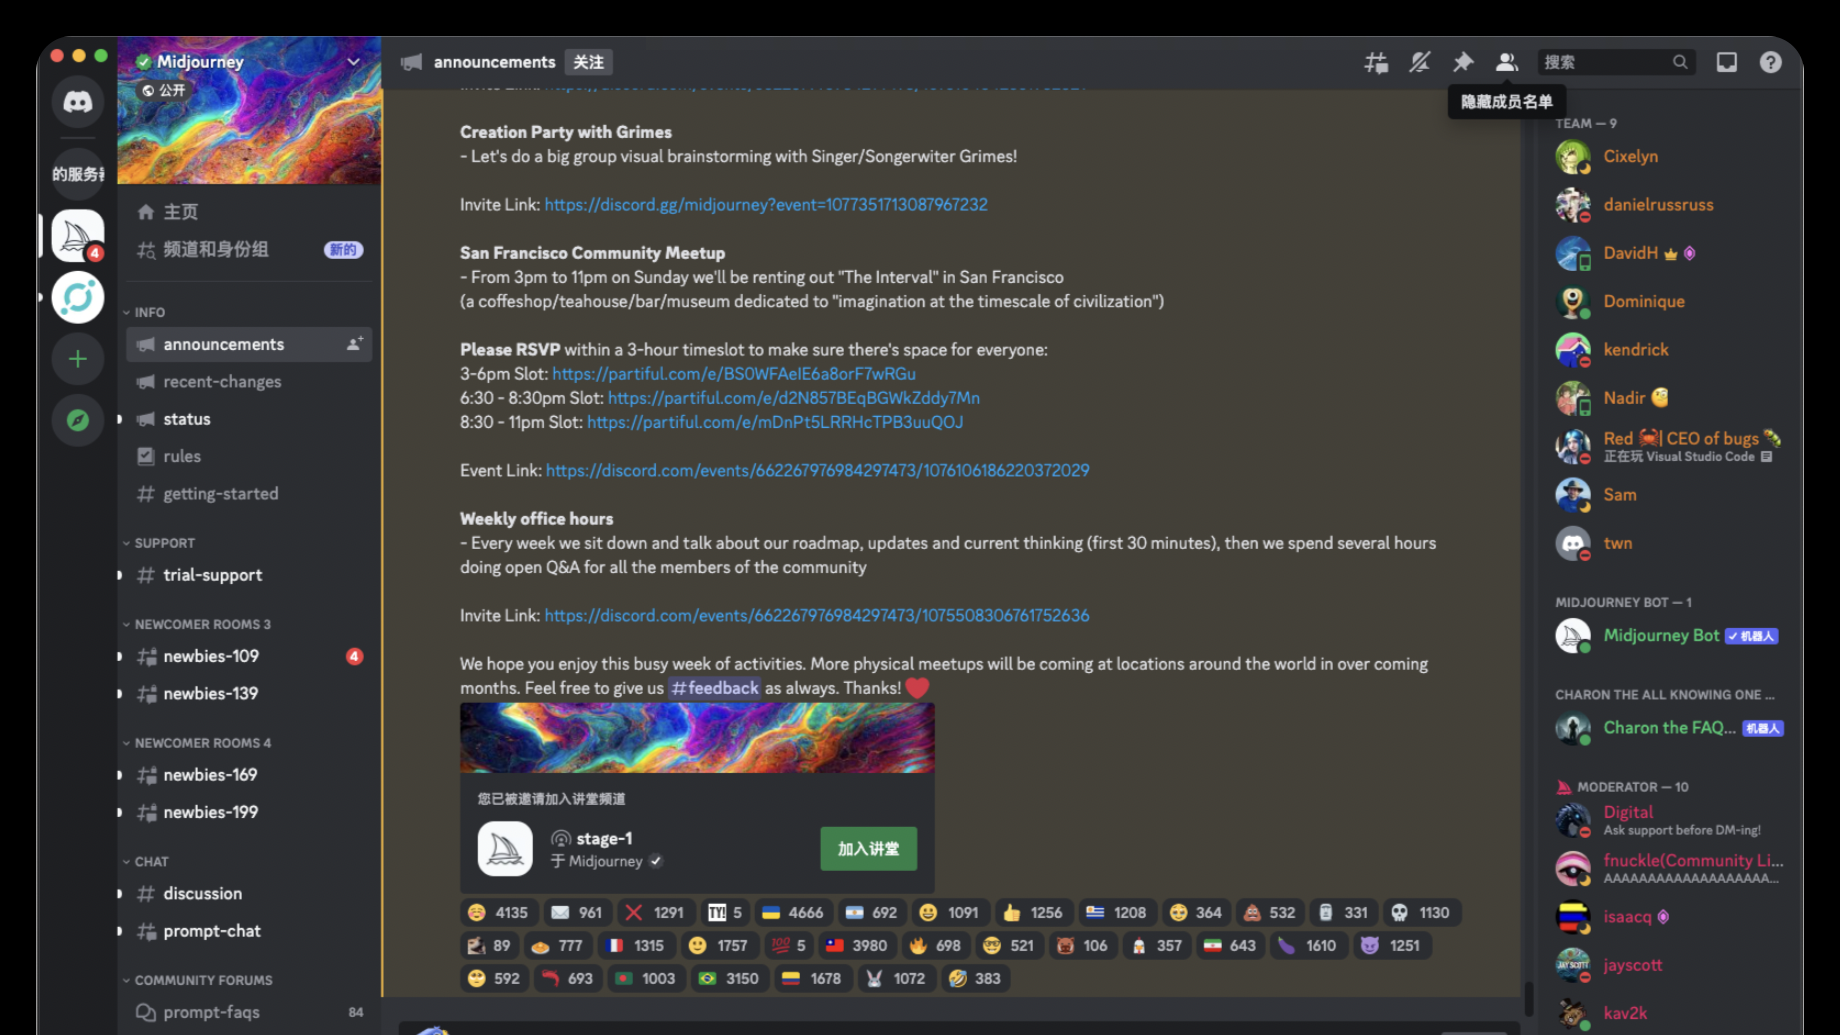Toggle the 1072 reaction
Viewport: 1840px width, 1035px height.
coord(896,978)
